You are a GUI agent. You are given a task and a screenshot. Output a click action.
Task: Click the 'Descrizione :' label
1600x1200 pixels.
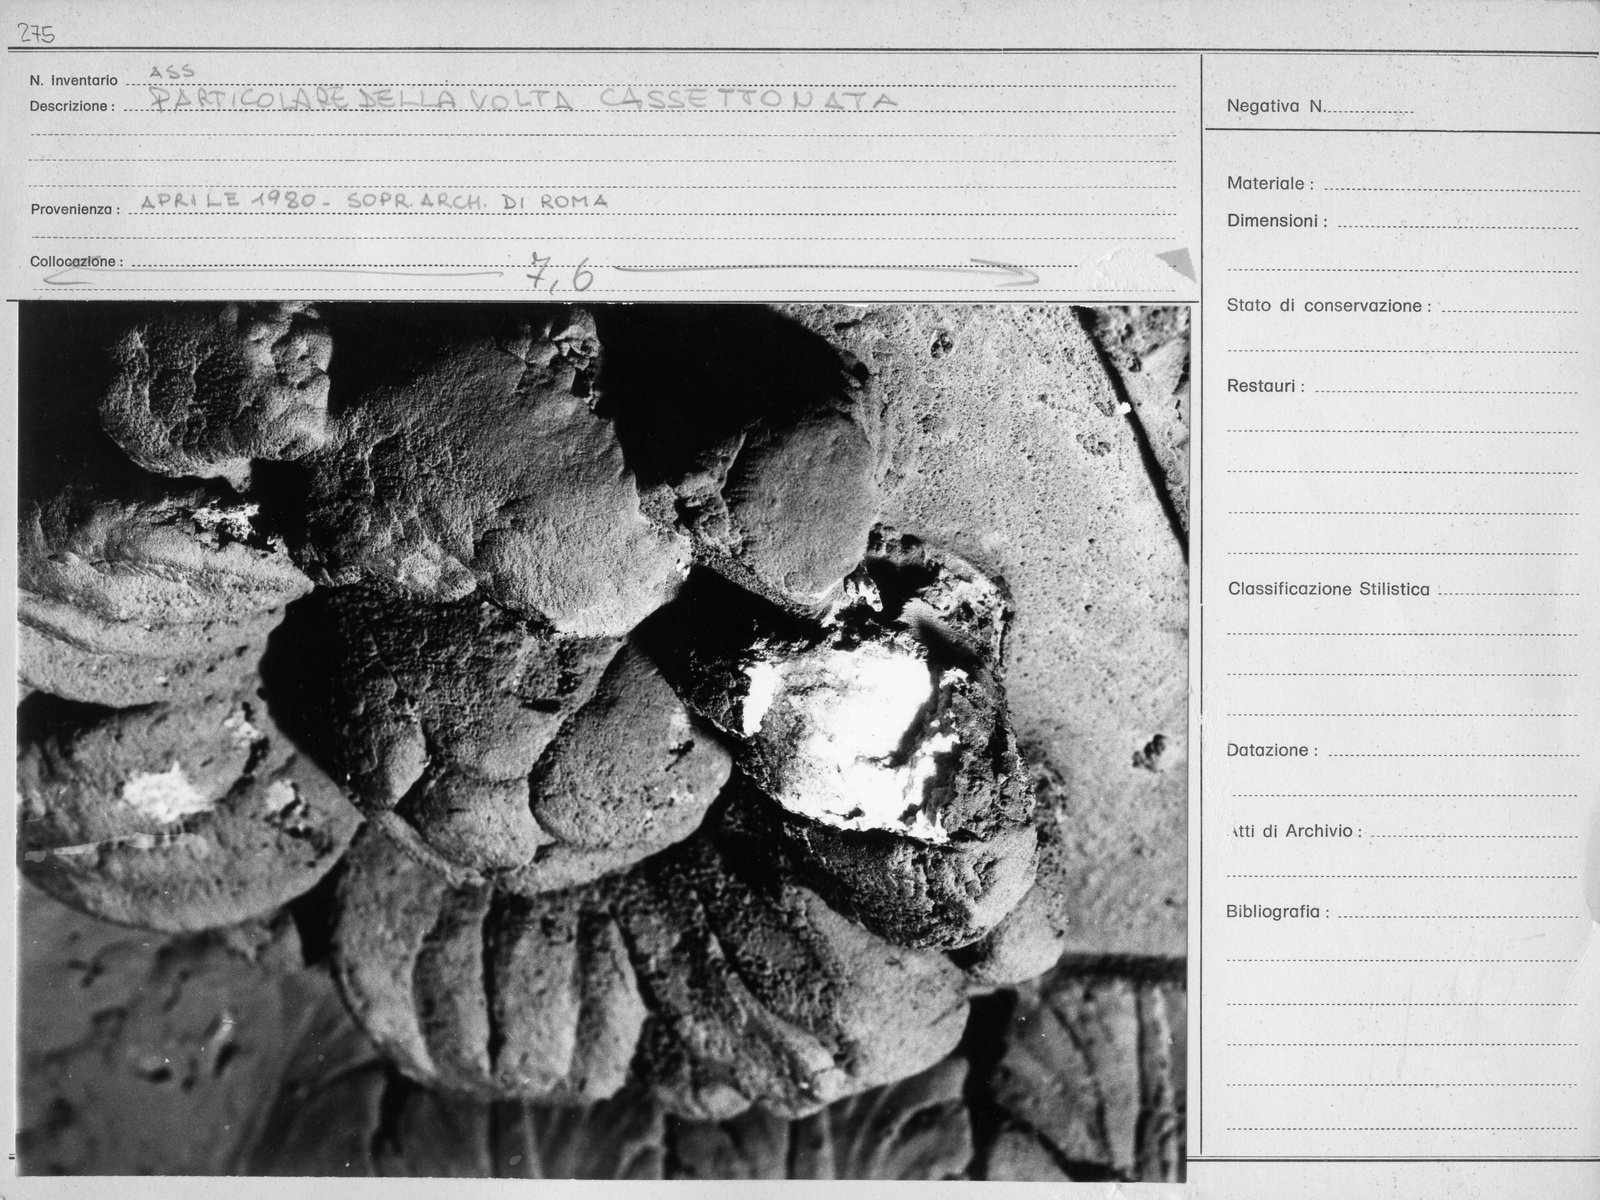pos(72,105)
